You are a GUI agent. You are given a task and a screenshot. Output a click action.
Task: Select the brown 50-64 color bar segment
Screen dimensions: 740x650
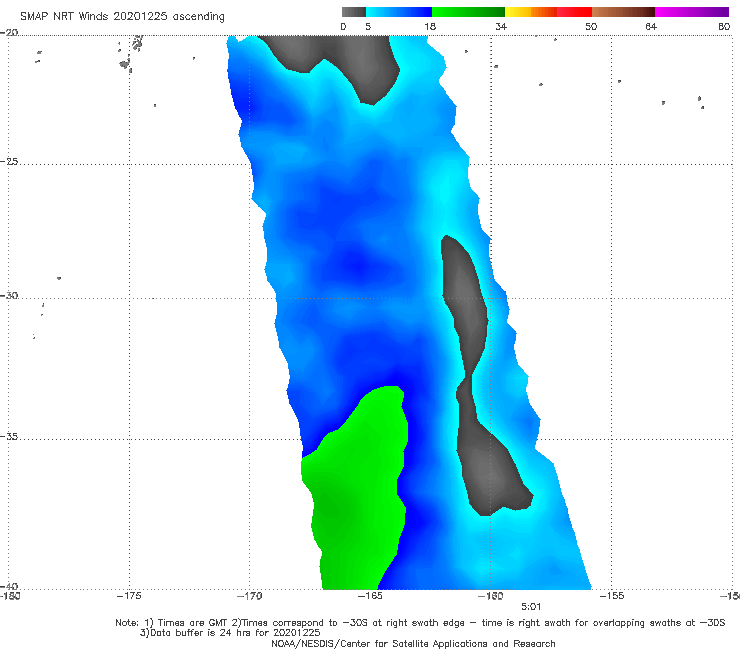[x=623, y=12]
